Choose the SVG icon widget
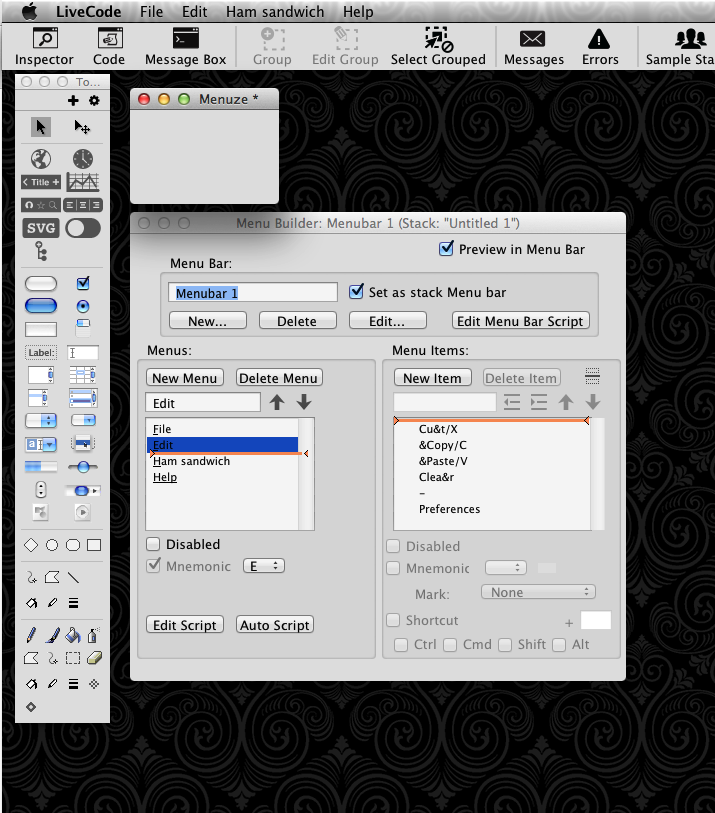 [x=41, y=228]
